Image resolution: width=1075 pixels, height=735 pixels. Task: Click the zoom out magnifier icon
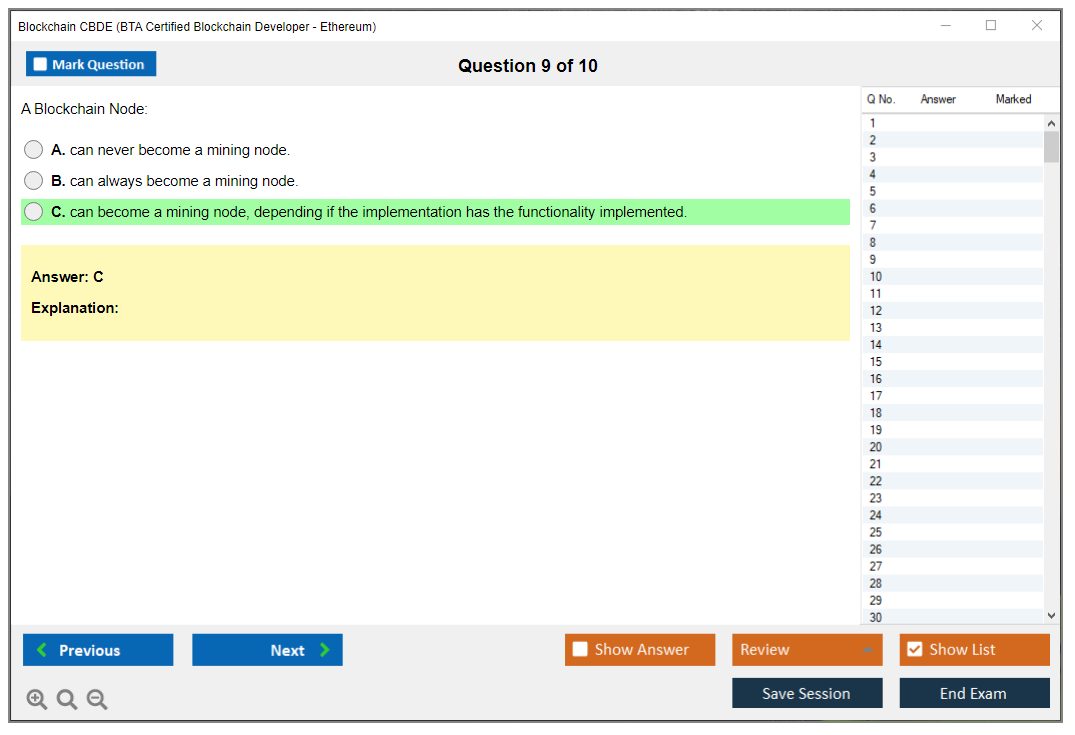(97, 700)
